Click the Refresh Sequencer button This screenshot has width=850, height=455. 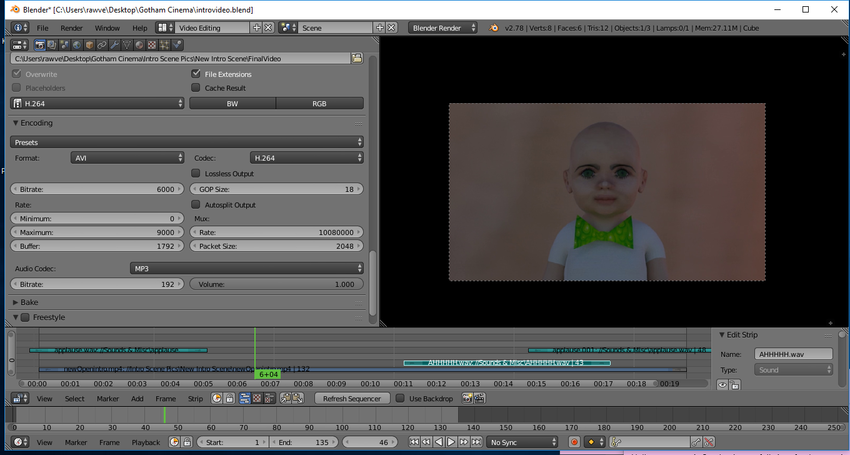pos(352,398)
